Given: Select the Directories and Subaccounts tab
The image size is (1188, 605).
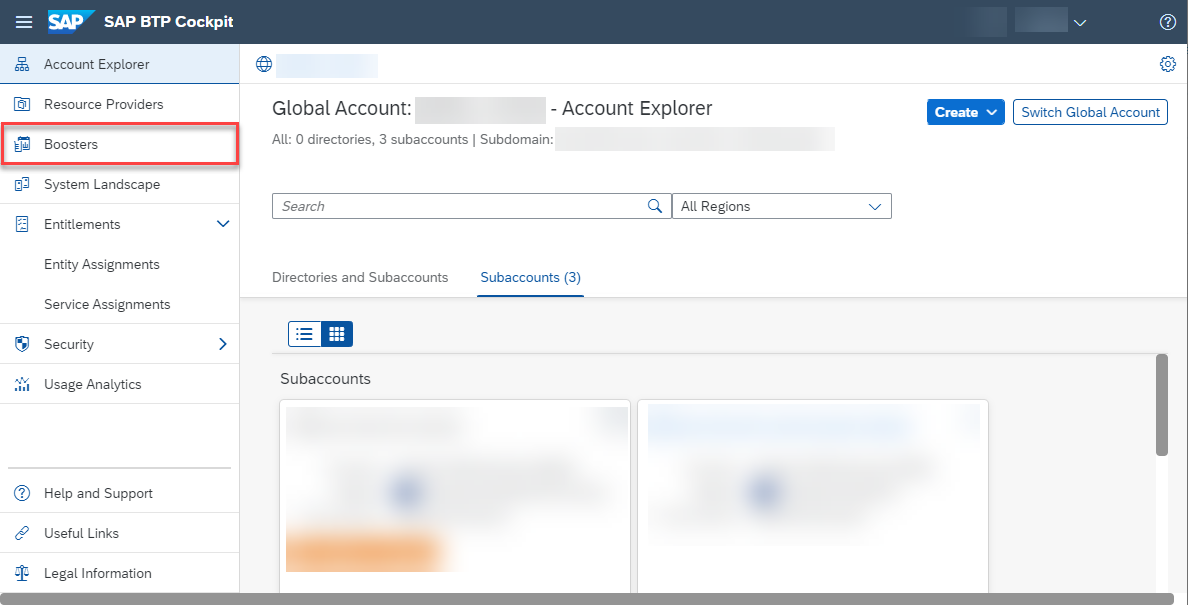Looking at the screenshot, I should (x=360, y=277).
